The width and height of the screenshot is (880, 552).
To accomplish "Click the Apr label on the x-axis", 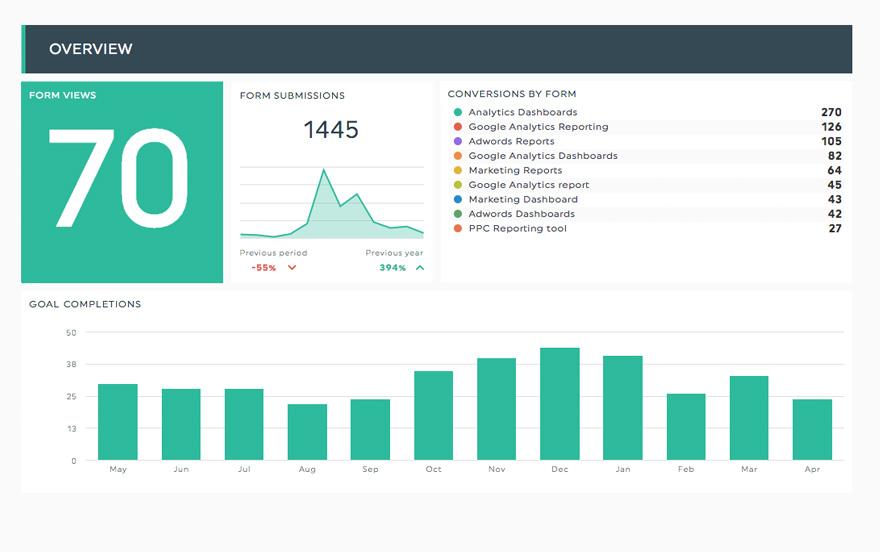I will (x=812, y=468).
